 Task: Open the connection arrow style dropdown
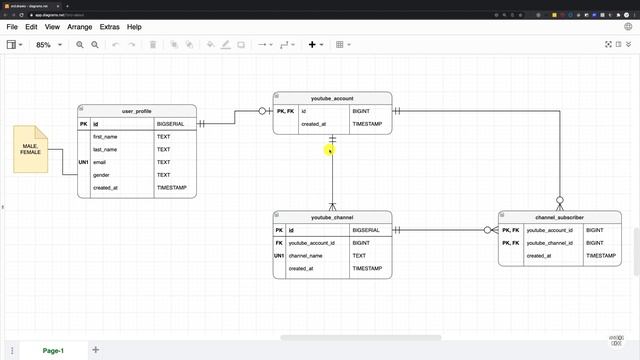click(x=265, y=44)
